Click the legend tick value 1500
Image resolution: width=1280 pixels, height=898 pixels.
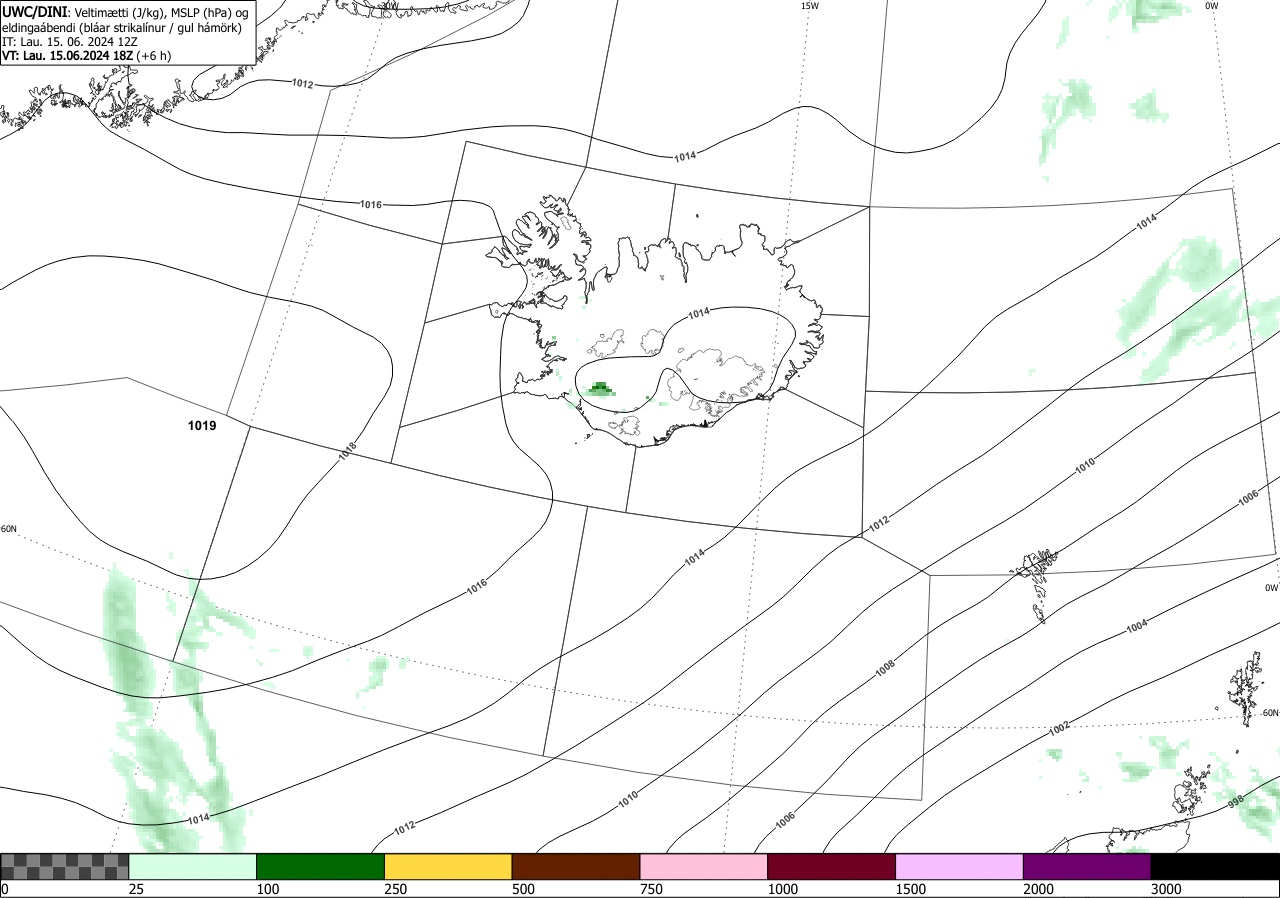point(911,889)
